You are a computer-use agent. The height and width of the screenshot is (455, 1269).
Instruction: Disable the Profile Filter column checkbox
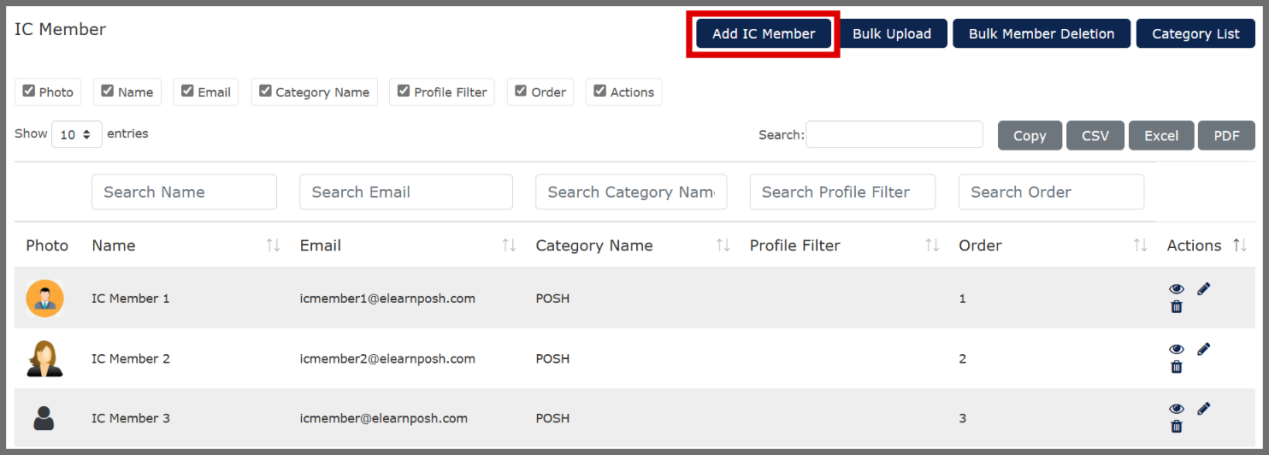coord(403,91)
